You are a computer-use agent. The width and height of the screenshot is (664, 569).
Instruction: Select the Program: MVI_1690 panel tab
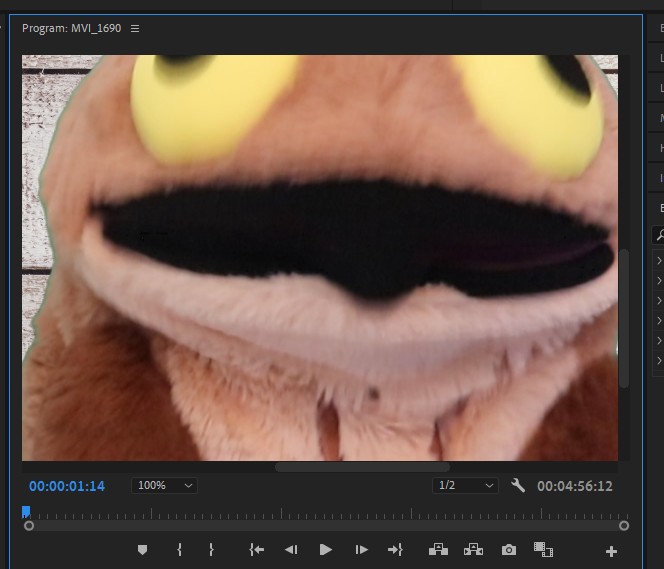pyautogui.click(x=72, y=28)
